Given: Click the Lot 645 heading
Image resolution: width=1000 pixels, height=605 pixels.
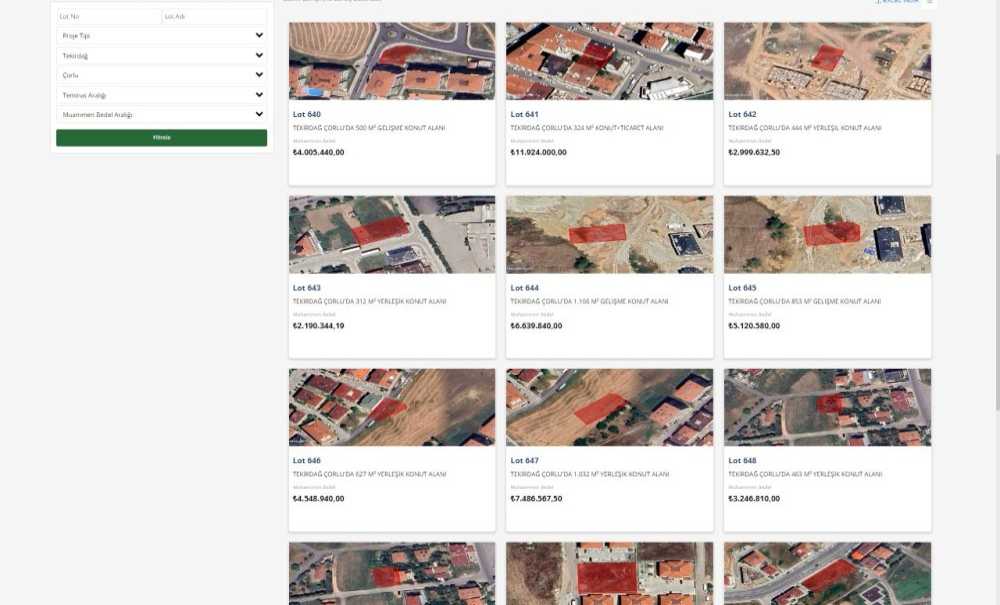Looking at the screenshot, I should click(742, 288).
